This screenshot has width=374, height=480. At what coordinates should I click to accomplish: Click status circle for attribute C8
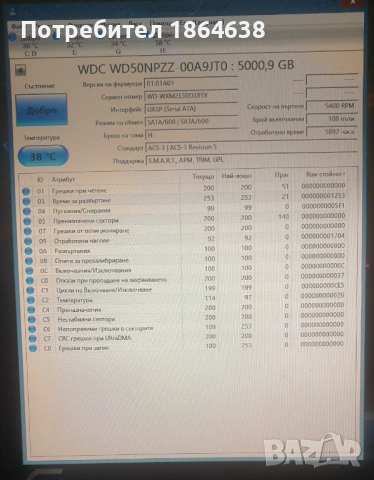(x=33, y=348)
